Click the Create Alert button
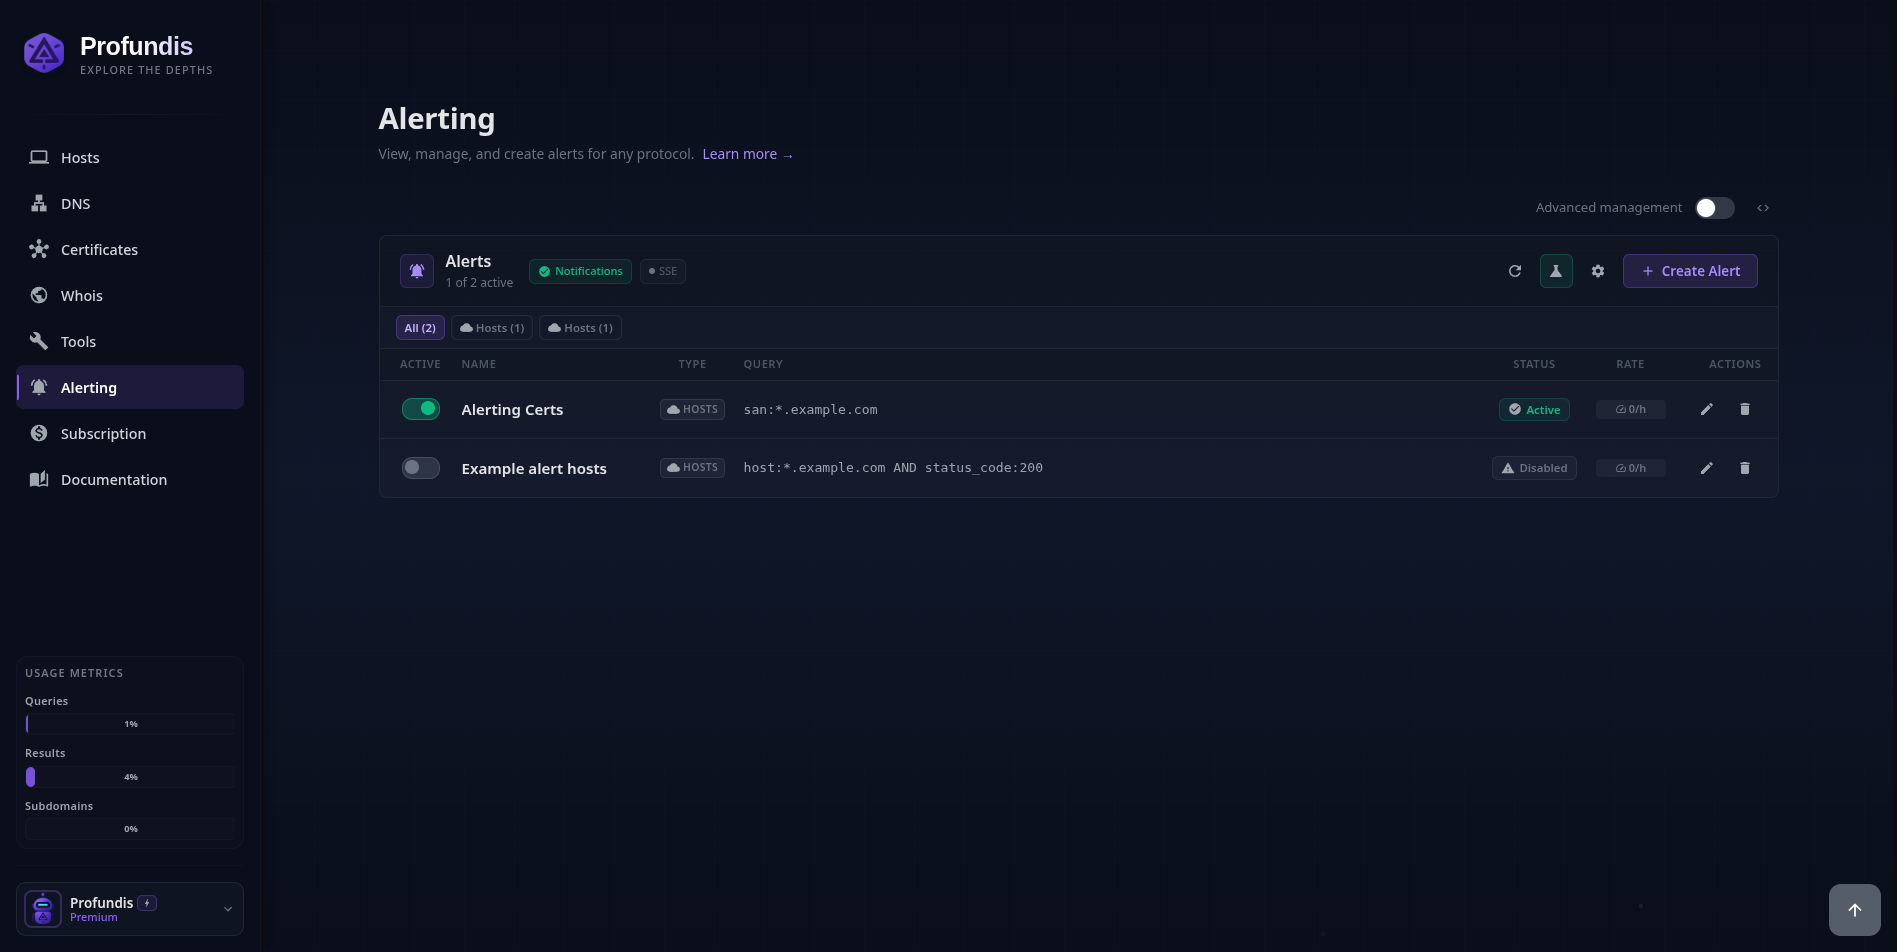This screenshot has height=952, width=1897. pyautogui.click(x=1690, y=271)
